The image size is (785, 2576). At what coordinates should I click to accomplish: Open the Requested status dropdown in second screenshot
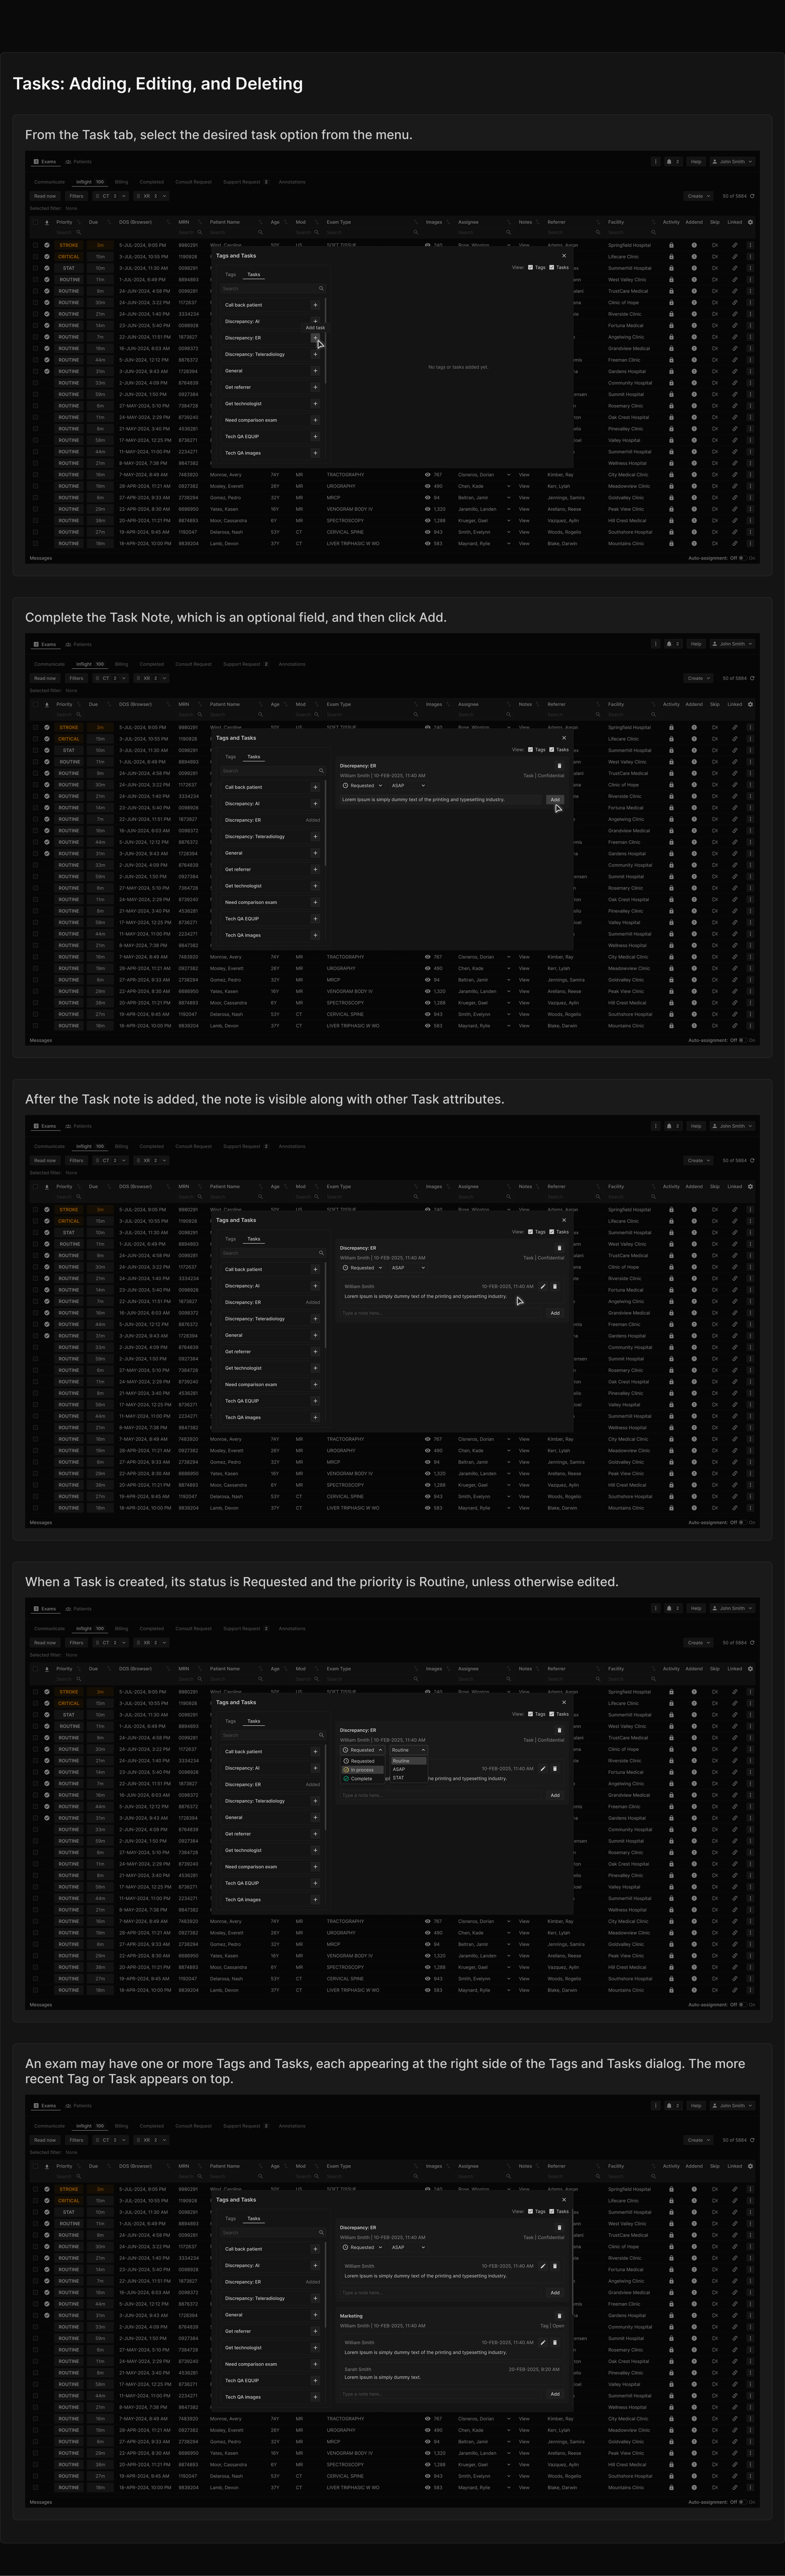[362, 786]
